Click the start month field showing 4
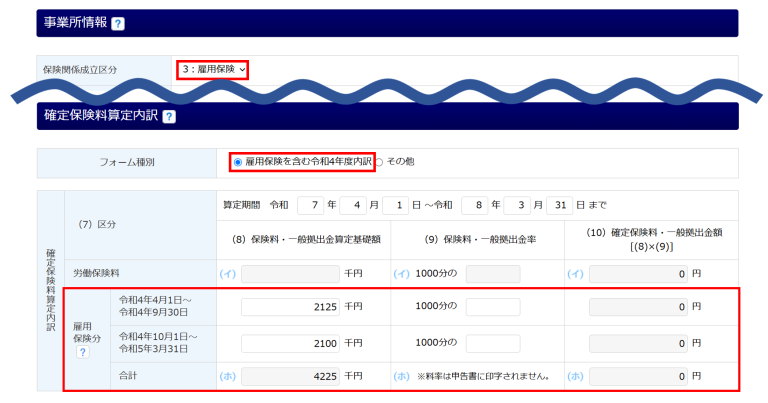Image resolution: width=768 pixels, height=403 pixels. [353, 205]
